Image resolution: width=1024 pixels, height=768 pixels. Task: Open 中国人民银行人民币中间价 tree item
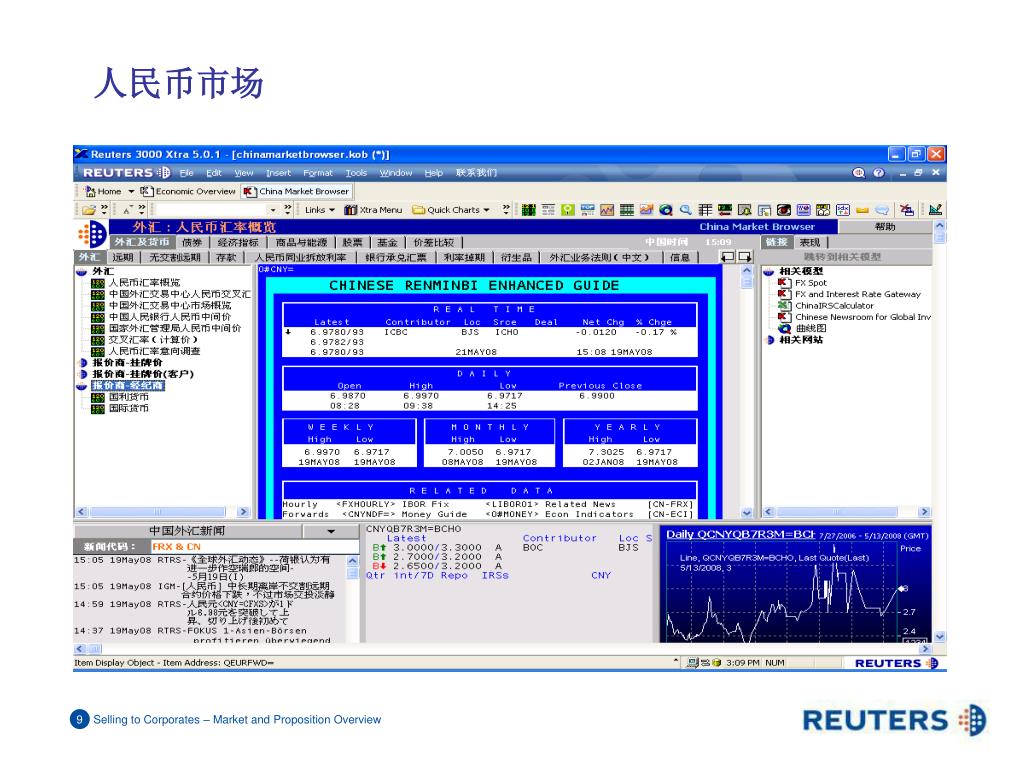click(x=170, y=317)
